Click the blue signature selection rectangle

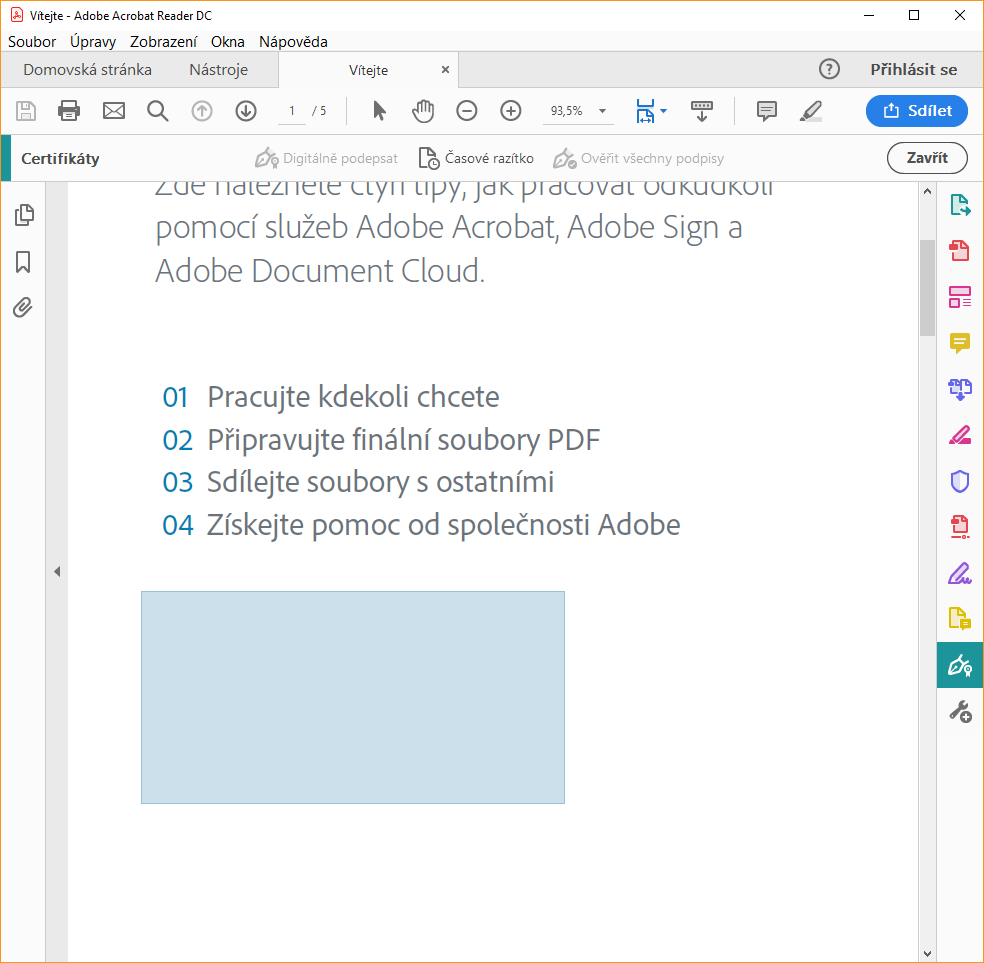pos(353,697)
